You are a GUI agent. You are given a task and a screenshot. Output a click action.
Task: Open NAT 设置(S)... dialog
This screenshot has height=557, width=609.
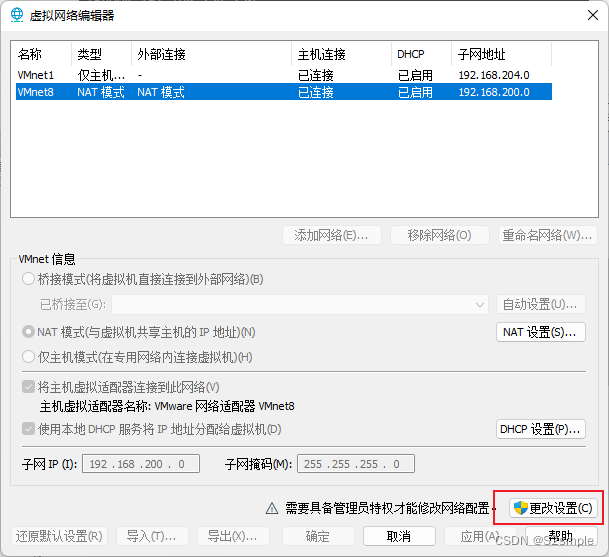[540, 332]
